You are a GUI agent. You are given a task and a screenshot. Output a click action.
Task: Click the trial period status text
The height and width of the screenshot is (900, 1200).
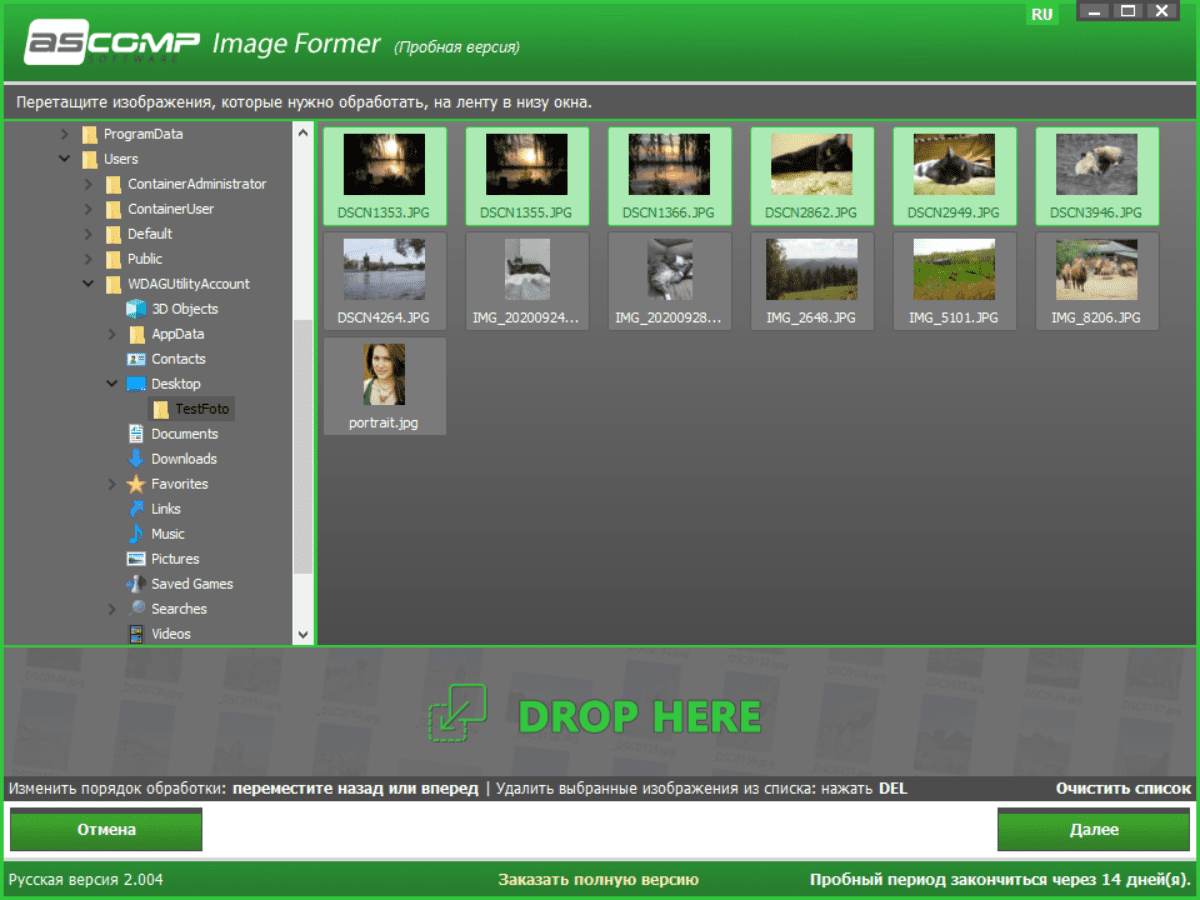pos(1001,880)
